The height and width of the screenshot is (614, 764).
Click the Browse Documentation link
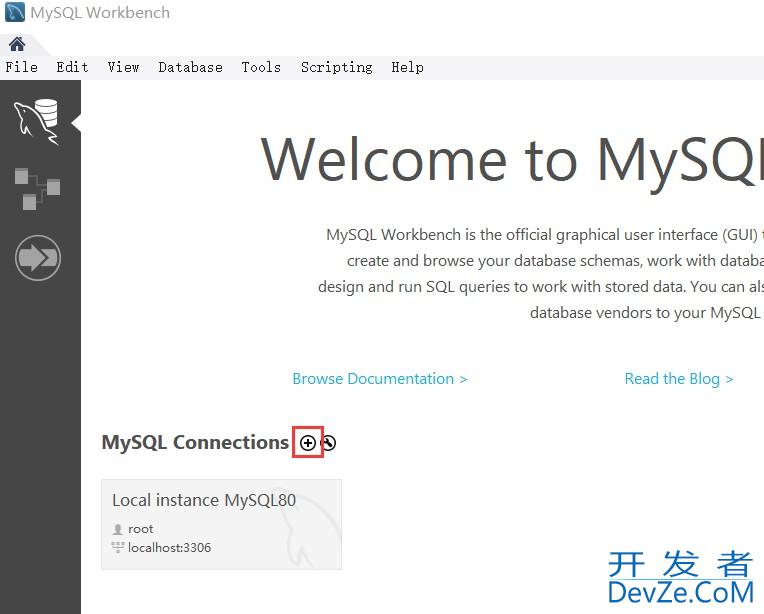tap(380, 379)
